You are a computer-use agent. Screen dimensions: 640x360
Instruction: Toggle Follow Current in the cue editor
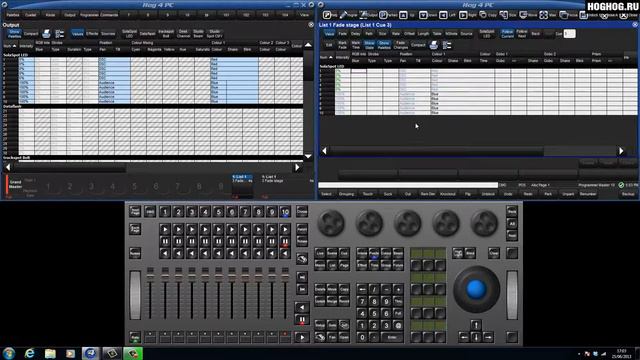click(507, 34)
